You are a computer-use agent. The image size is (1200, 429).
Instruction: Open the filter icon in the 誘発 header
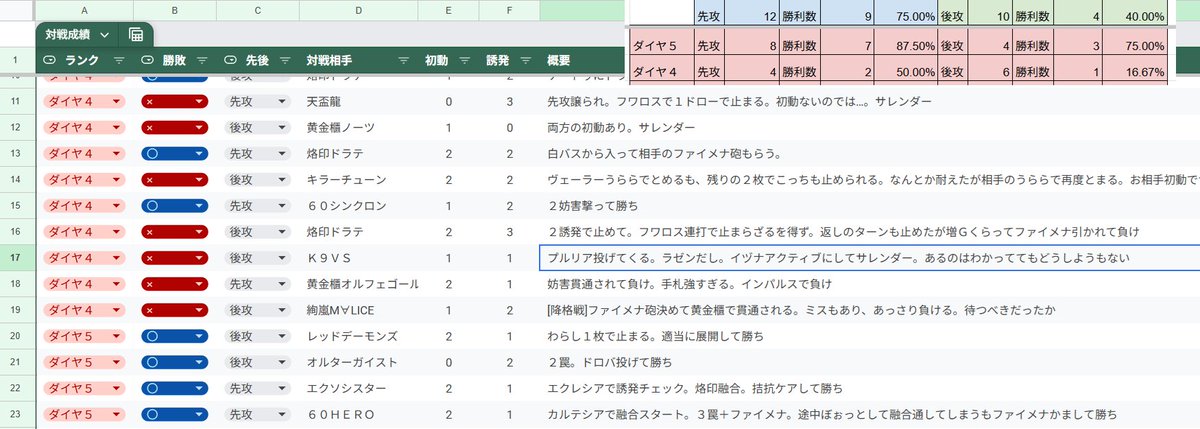[525, 61]
